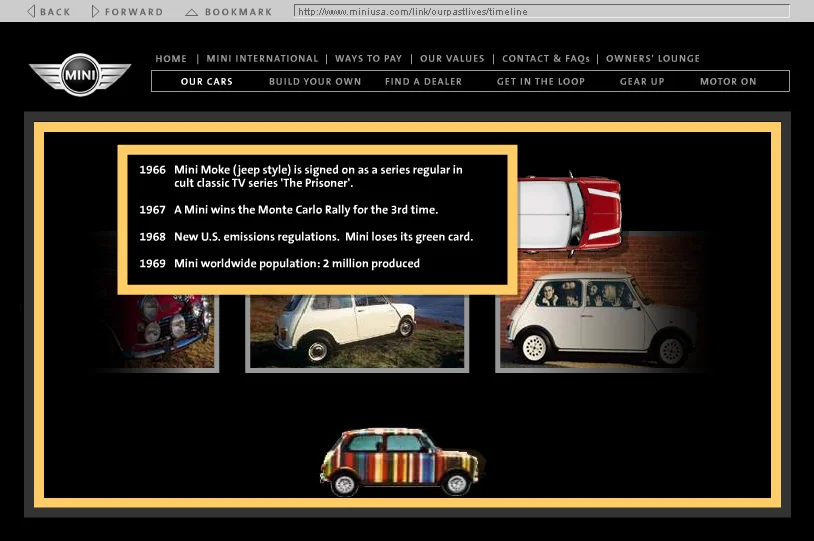Click the FORWARD navigation button

pyautogui.click(x=127, y=11)
